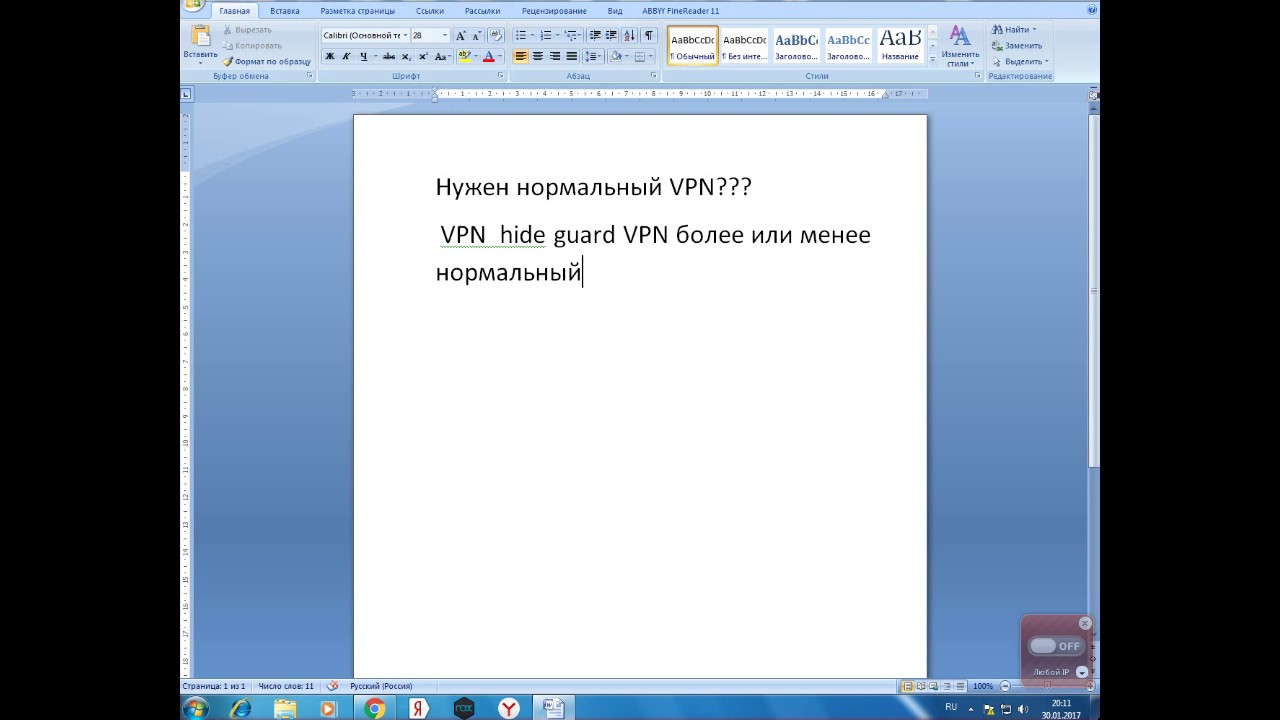Click the Word help question icon
Image resolution: width=1280 pixels, height=720 pixels.
tap(1091, 10)
